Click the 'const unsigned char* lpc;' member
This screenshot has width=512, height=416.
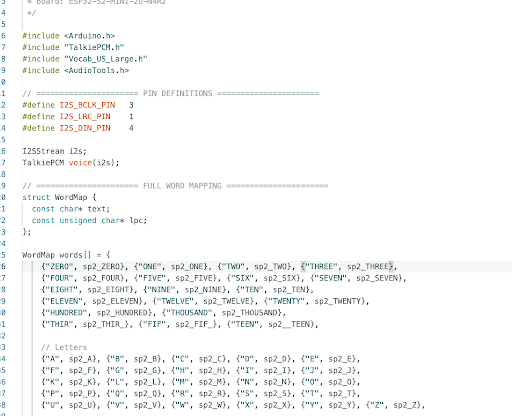89,220
